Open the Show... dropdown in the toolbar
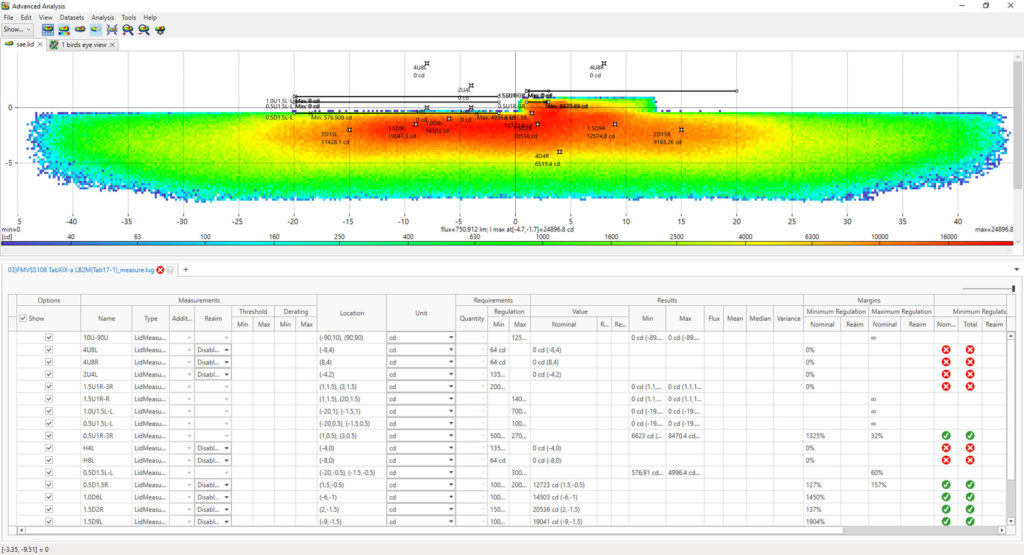This screenshot has height=555, width=1024. (17, 29)
